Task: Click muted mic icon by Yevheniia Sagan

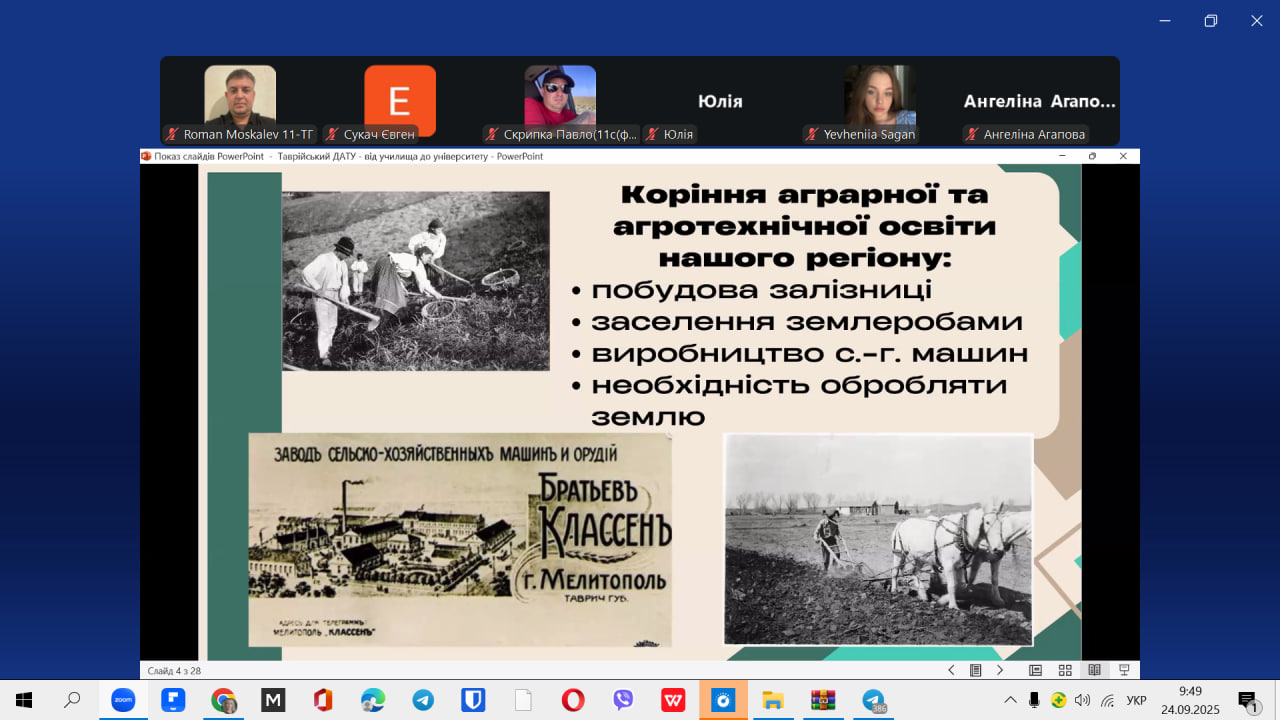Action: 812,134
